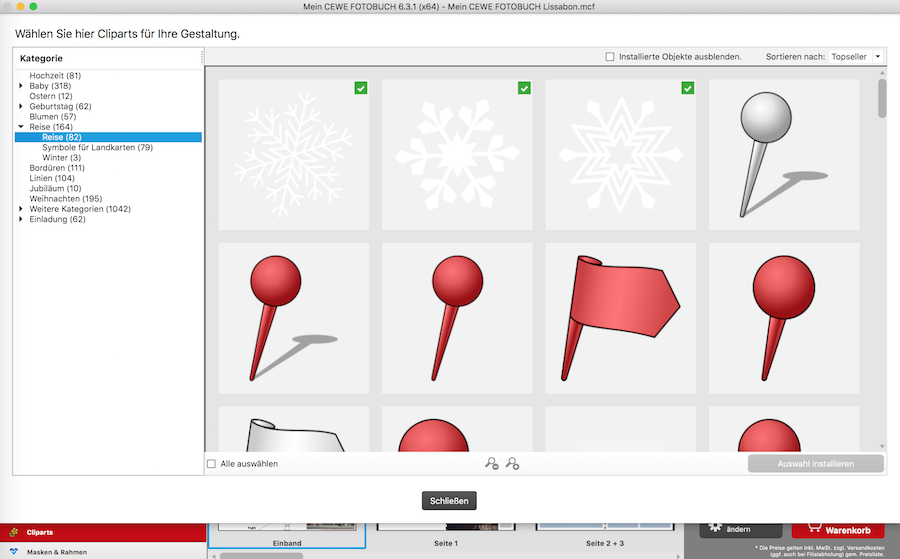The width and height of the screenshot is (900, 559).
Task: Select the highlighted Reise (82) subcategory
Action: click(108, 137)
